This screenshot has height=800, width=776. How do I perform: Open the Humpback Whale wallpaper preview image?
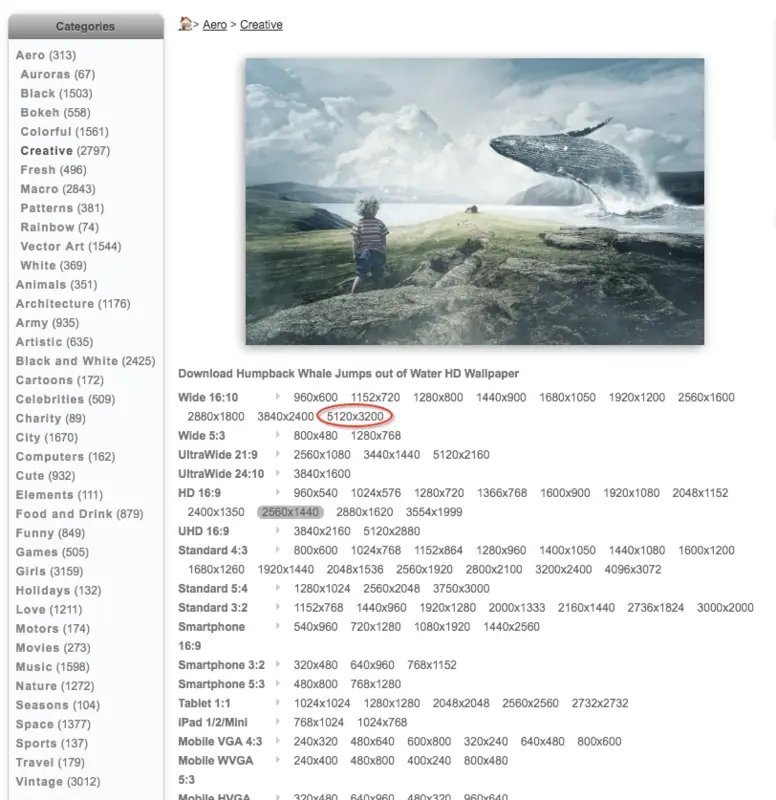click(x=474, y=202)
